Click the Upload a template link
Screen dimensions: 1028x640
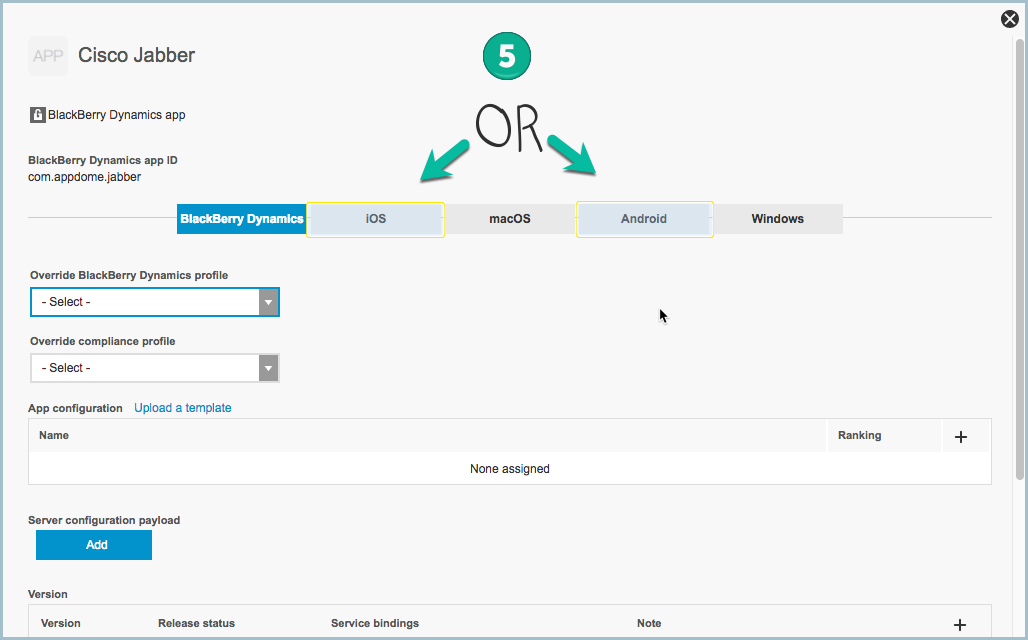click(183, 408)
